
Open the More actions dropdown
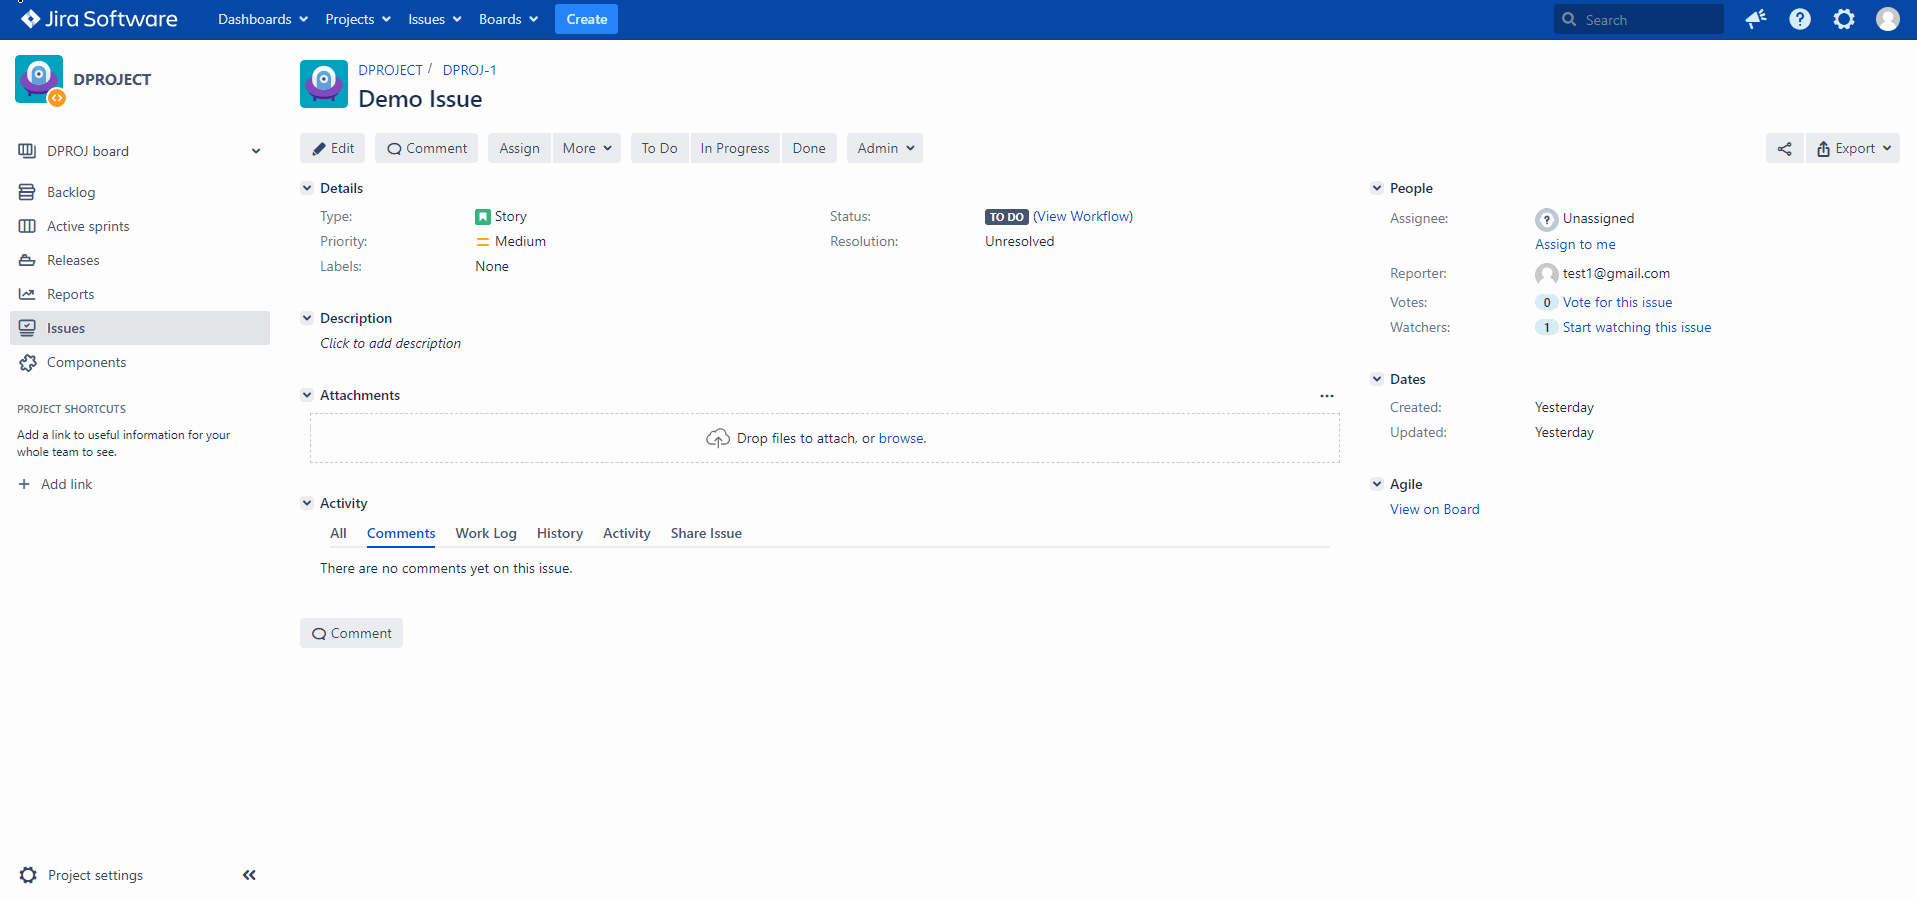[x=587, y=148]
